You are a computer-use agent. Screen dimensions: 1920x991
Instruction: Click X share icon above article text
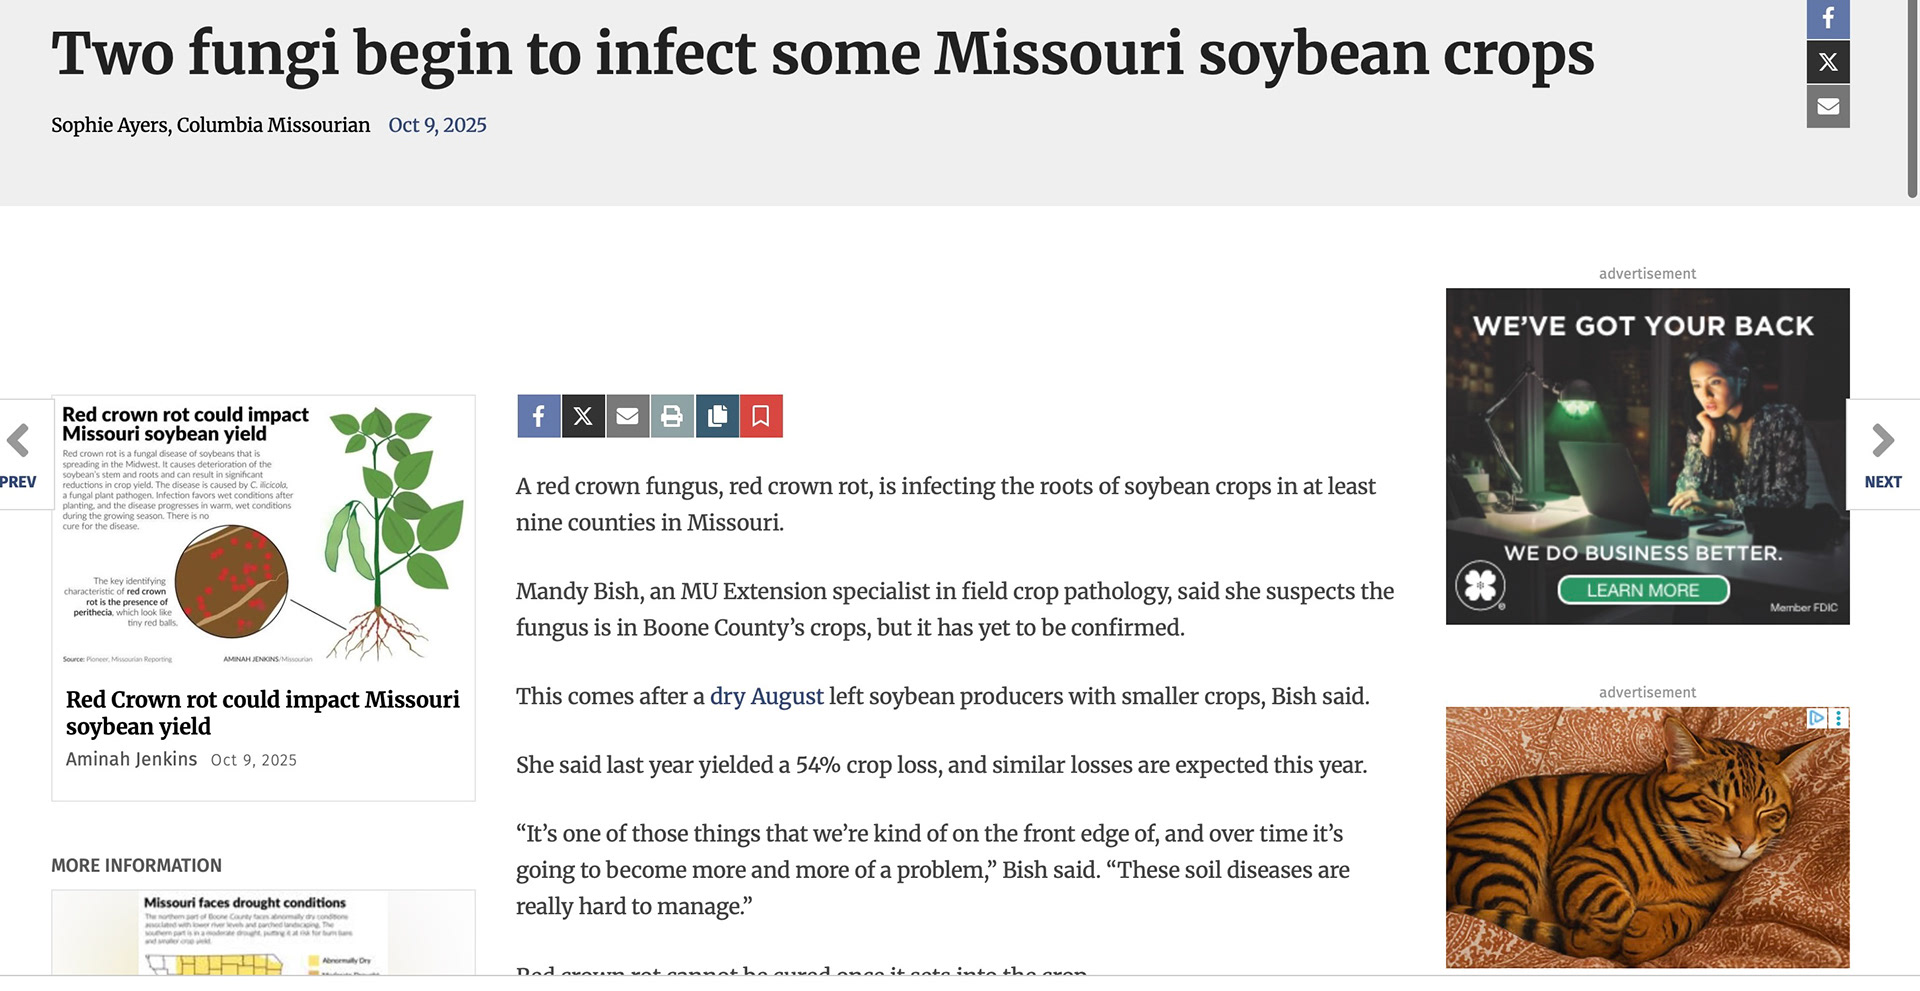tap(583, 416)
